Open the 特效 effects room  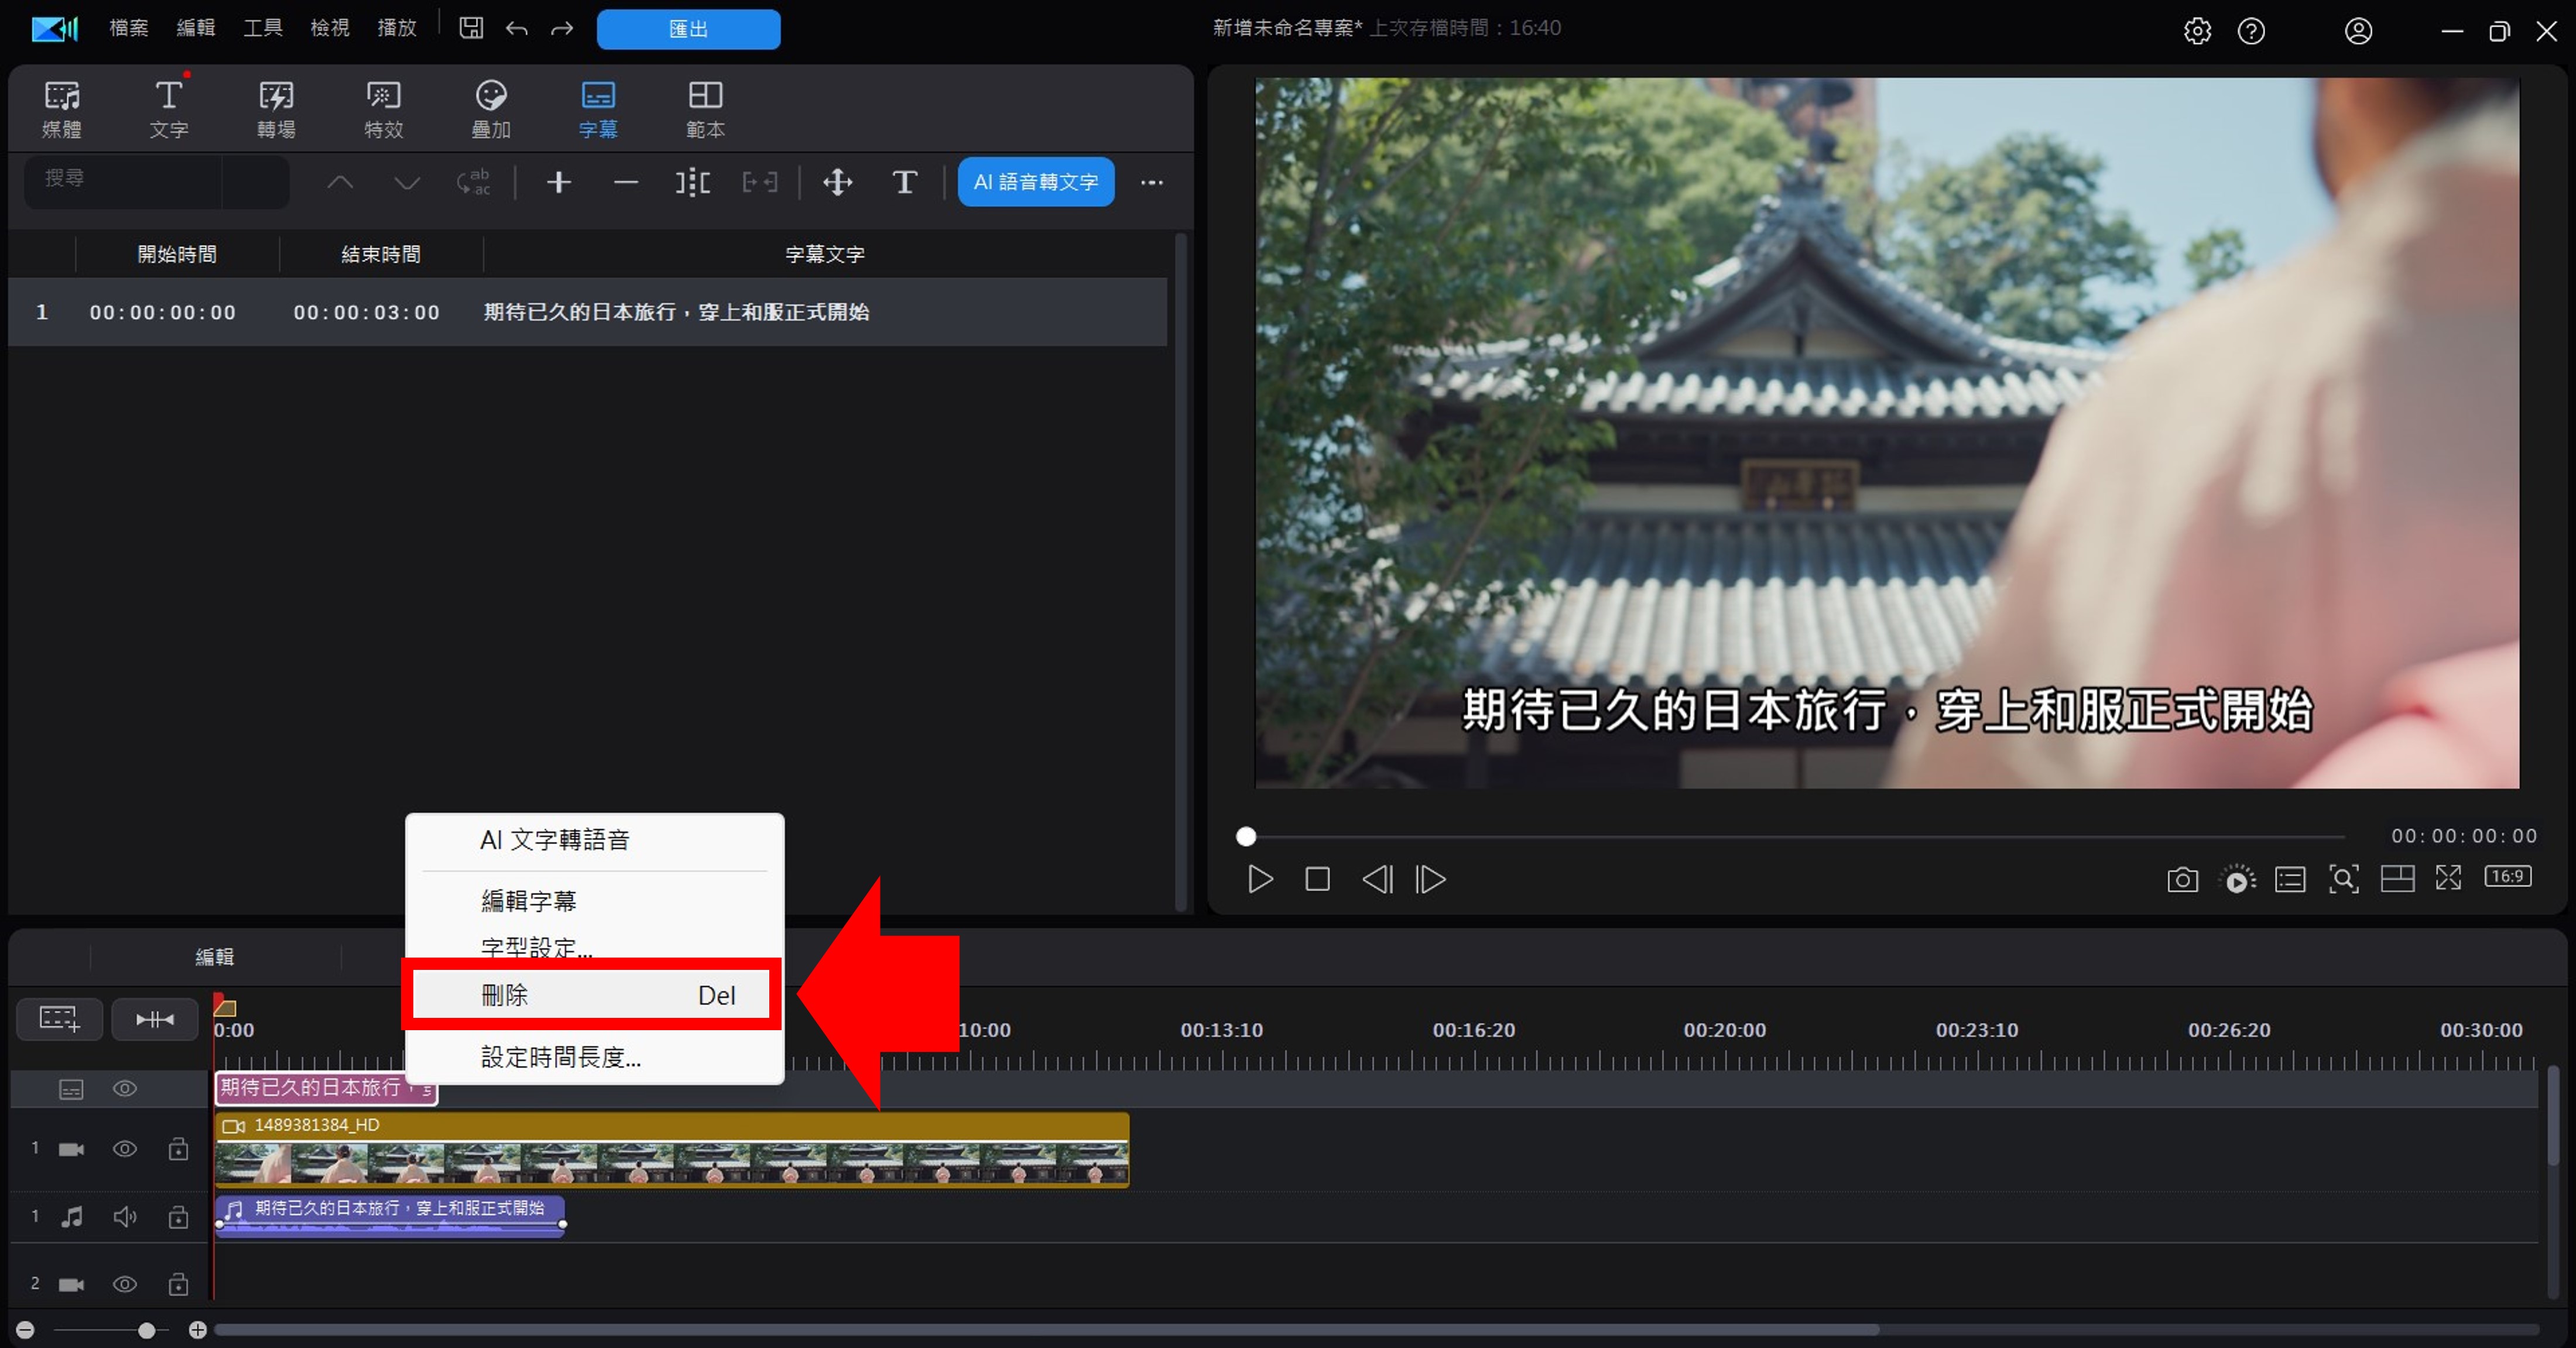click(383, 109)
